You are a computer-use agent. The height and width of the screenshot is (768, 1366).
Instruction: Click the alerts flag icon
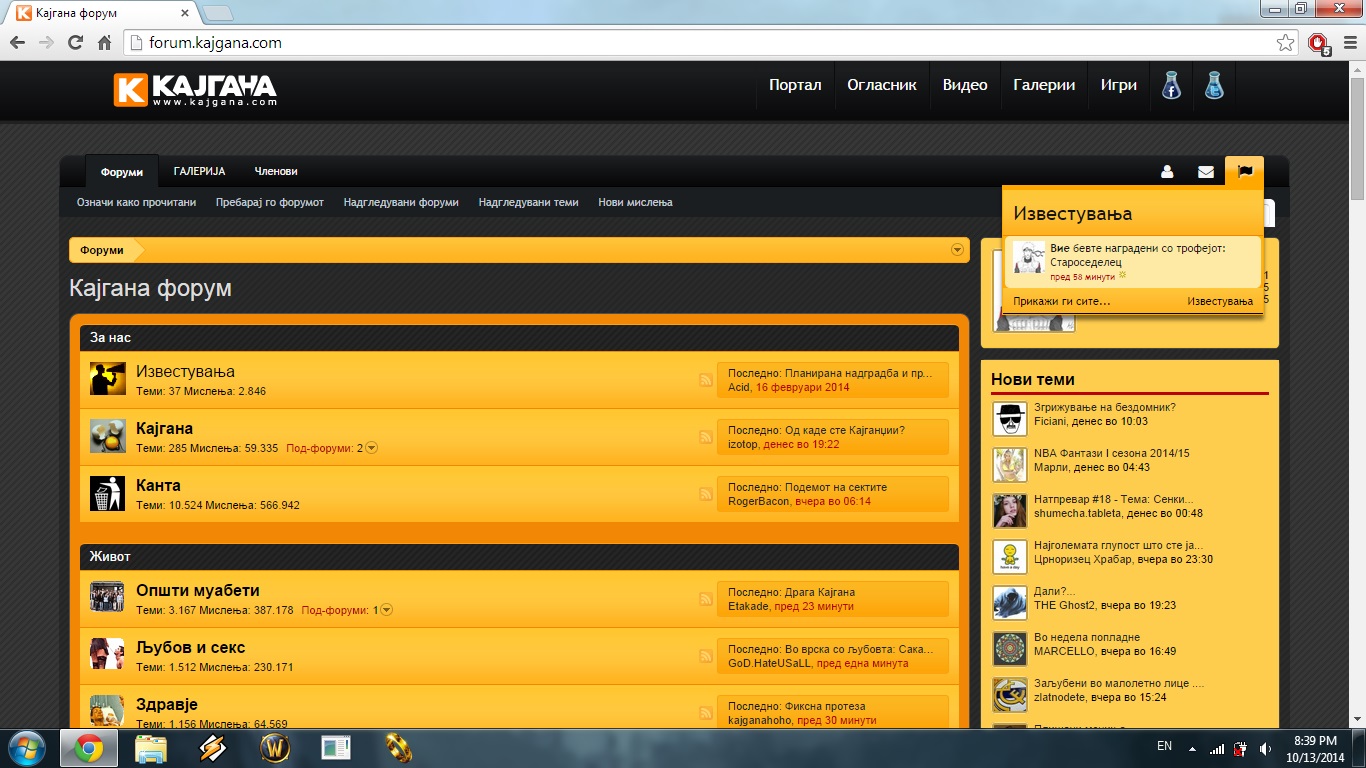[1245, 172]
